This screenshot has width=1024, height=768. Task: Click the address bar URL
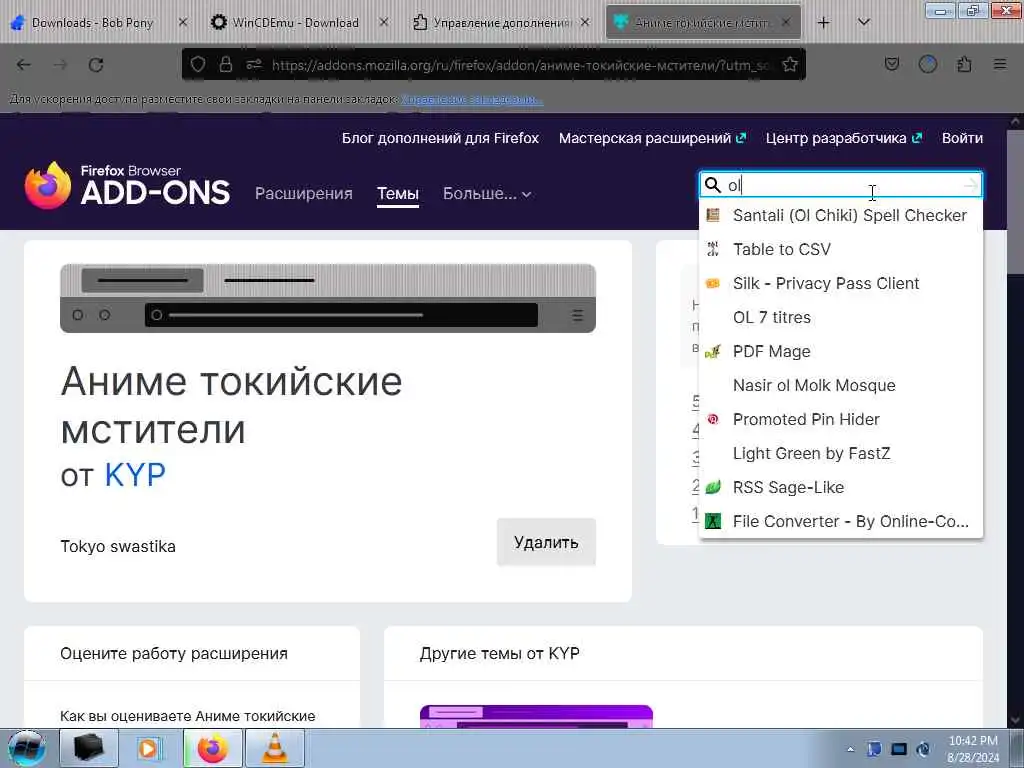520,65
